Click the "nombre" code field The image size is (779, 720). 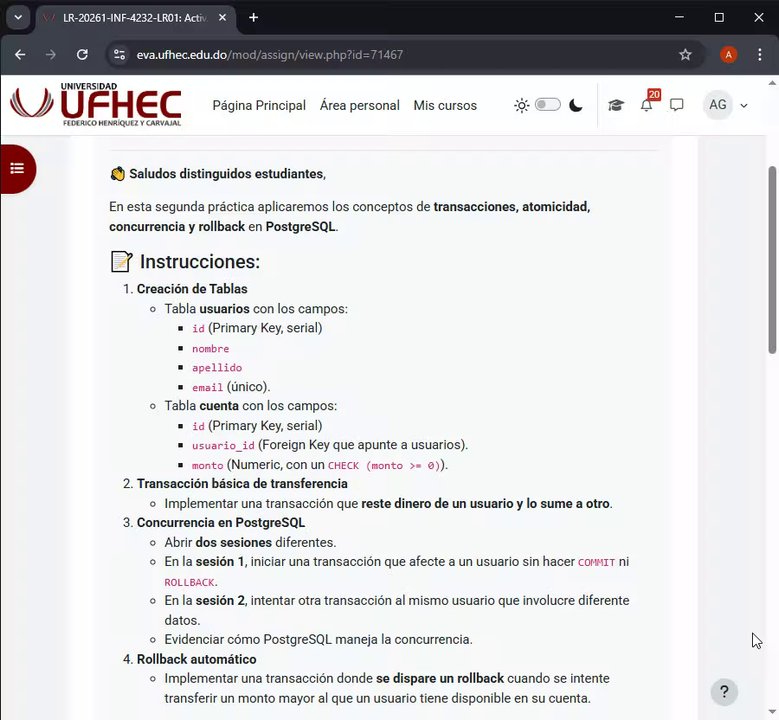coord(211,349)
